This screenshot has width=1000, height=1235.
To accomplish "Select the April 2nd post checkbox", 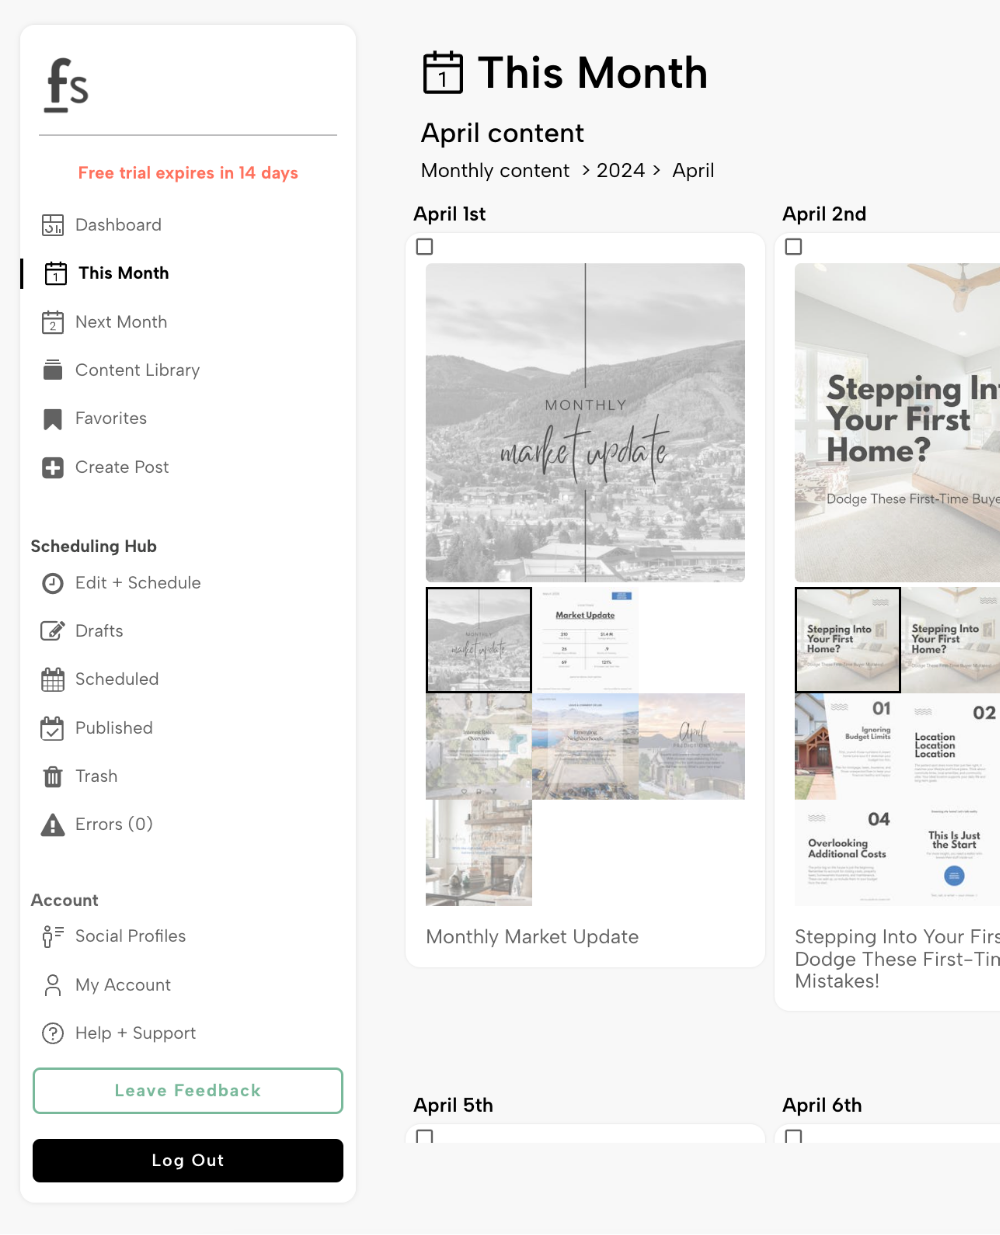I will pos(794,247).
